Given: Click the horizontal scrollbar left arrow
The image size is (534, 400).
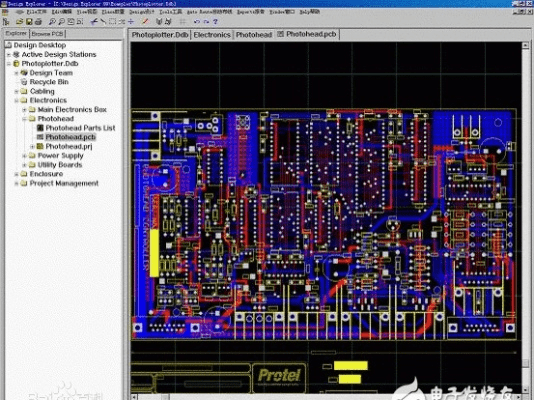Looking at the screenshot, I should 134,397.
